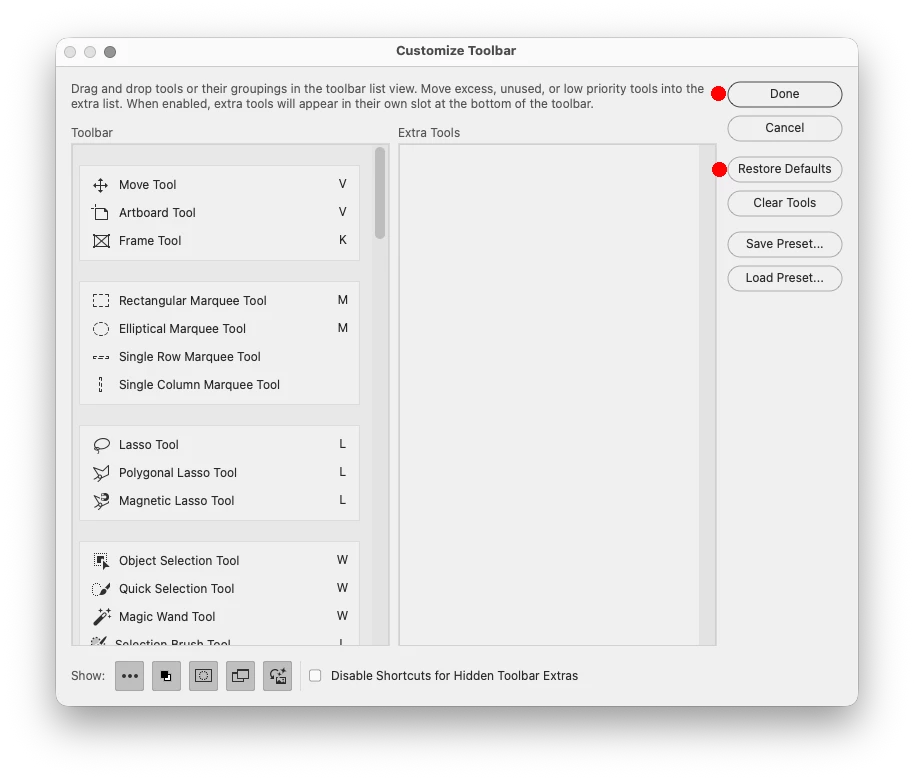Screen dimensions: 914x780
Task: Click L shortcut of Magnetic Lasso Tool
Action: [343, 501]
